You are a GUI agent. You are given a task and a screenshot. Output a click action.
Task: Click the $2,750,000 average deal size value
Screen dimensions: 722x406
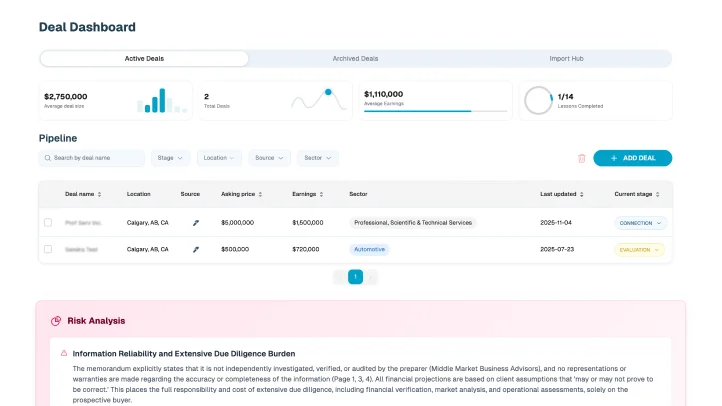pos(65,97)
